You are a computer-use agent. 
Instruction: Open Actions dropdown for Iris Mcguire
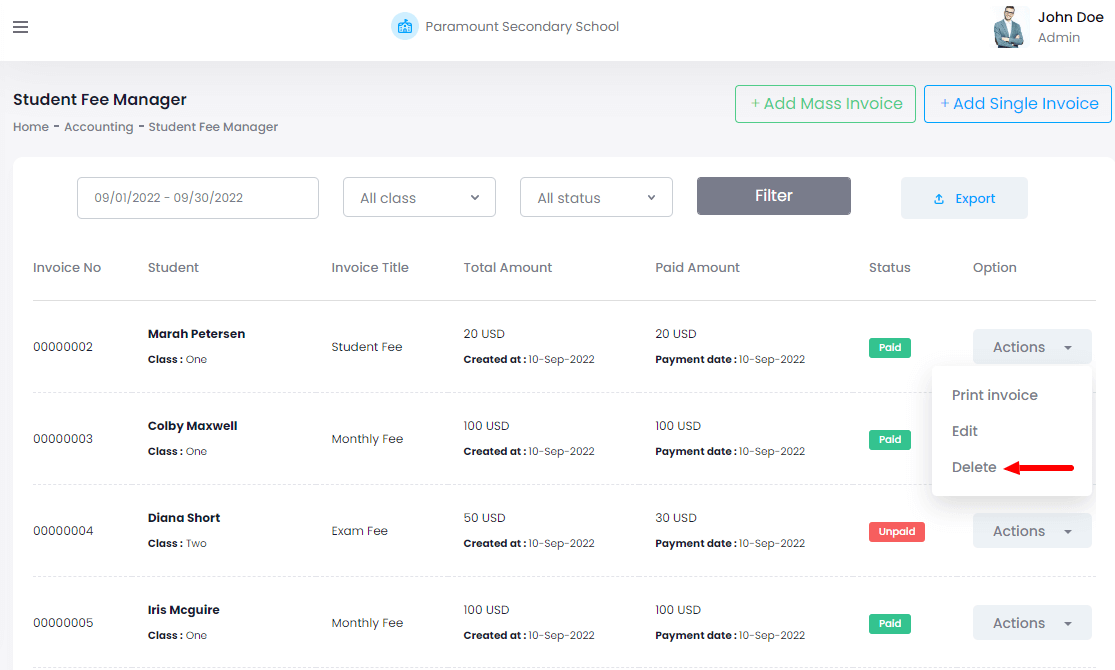[x=1031, y=623]
